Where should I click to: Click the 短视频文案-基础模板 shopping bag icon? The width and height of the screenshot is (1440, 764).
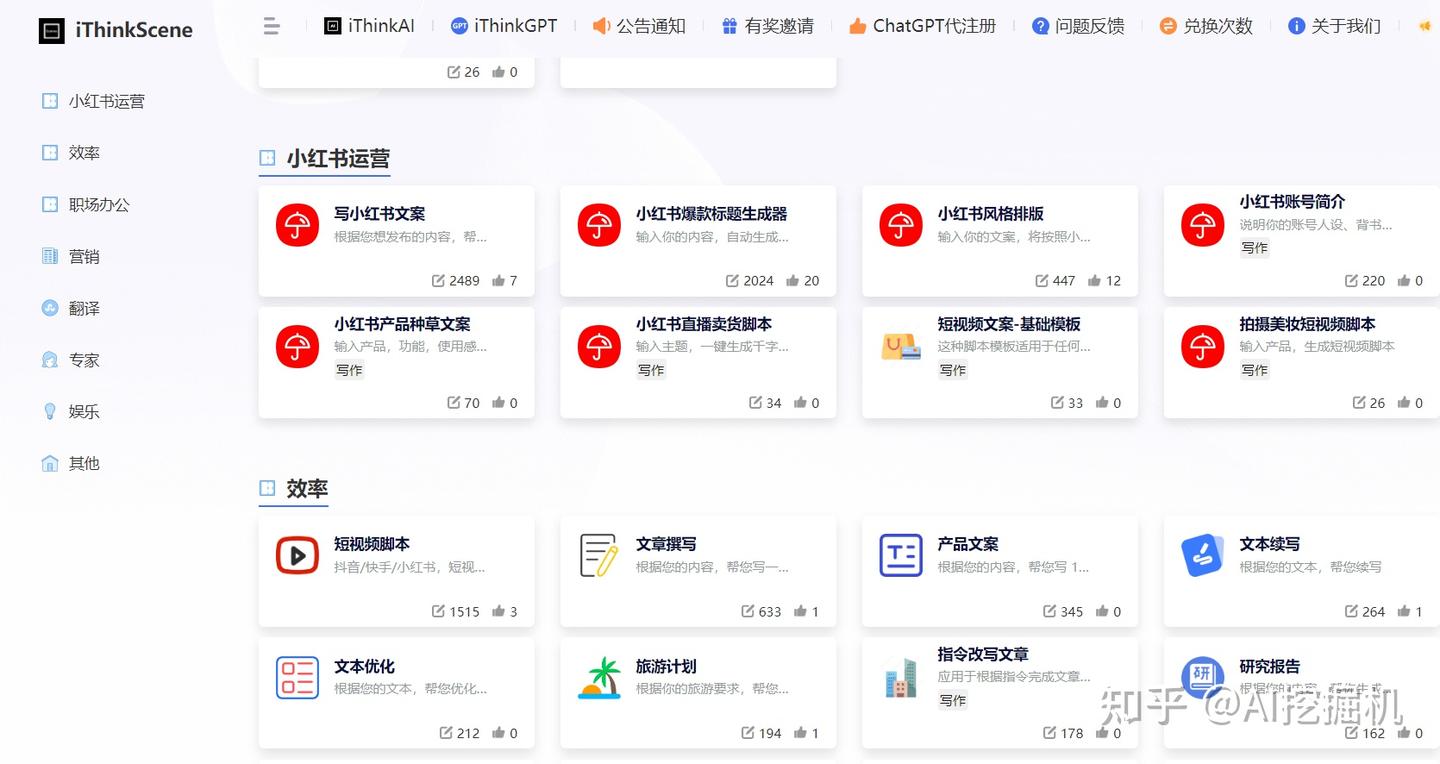[x=899, y=346]
